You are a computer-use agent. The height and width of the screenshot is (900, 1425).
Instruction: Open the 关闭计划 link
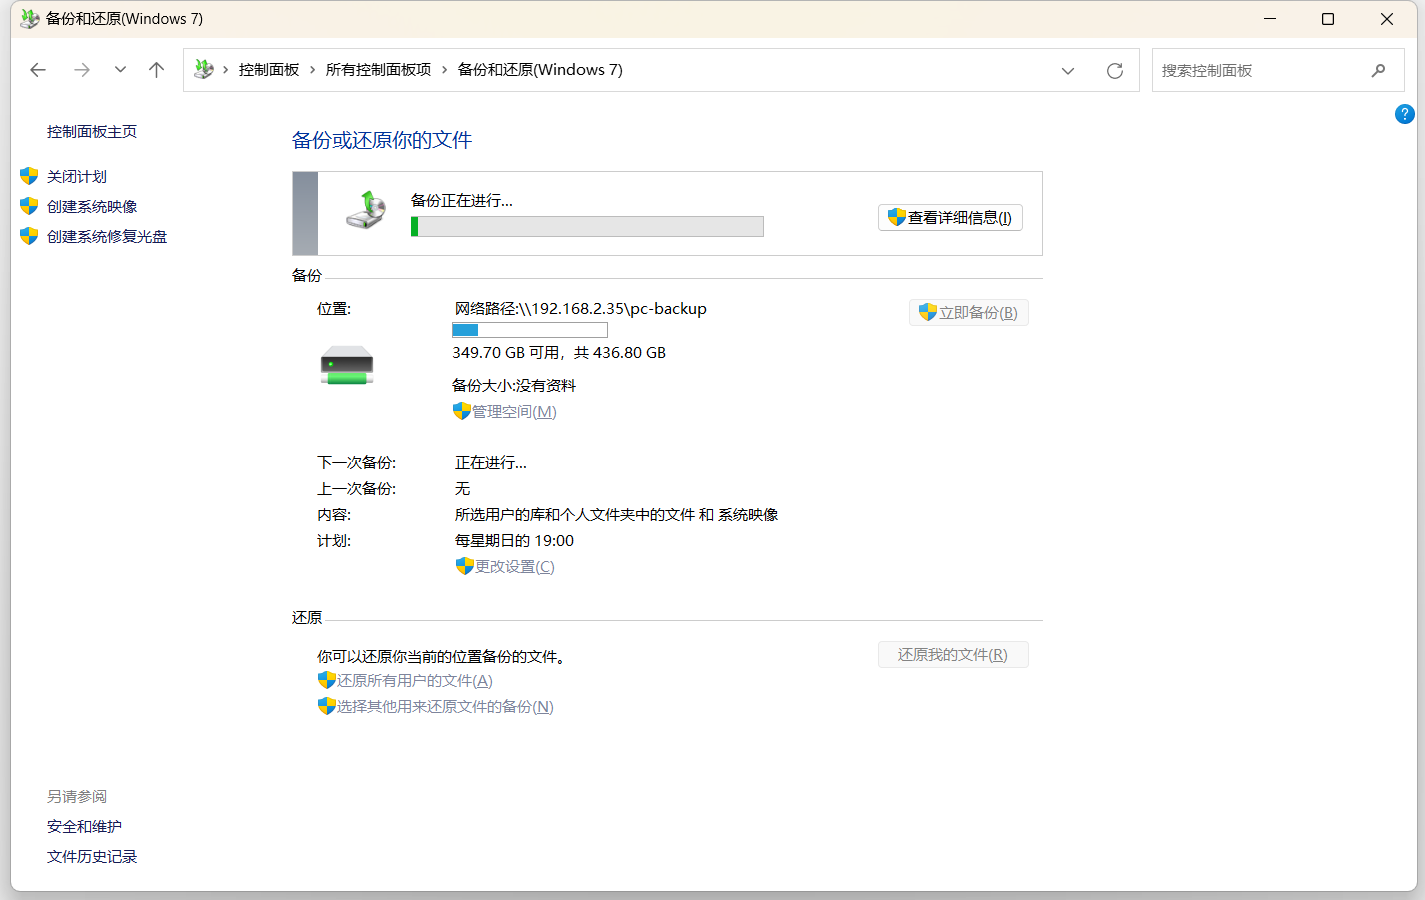[x=77, y=177]
